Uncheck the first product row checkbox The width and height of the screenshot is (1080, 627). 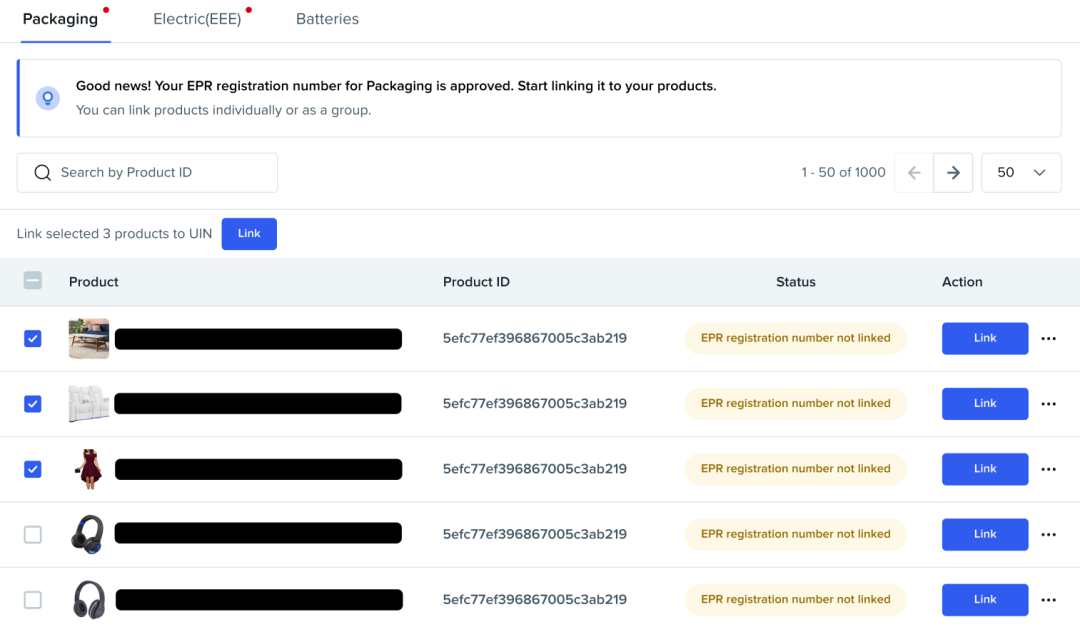tap(33, 339)
